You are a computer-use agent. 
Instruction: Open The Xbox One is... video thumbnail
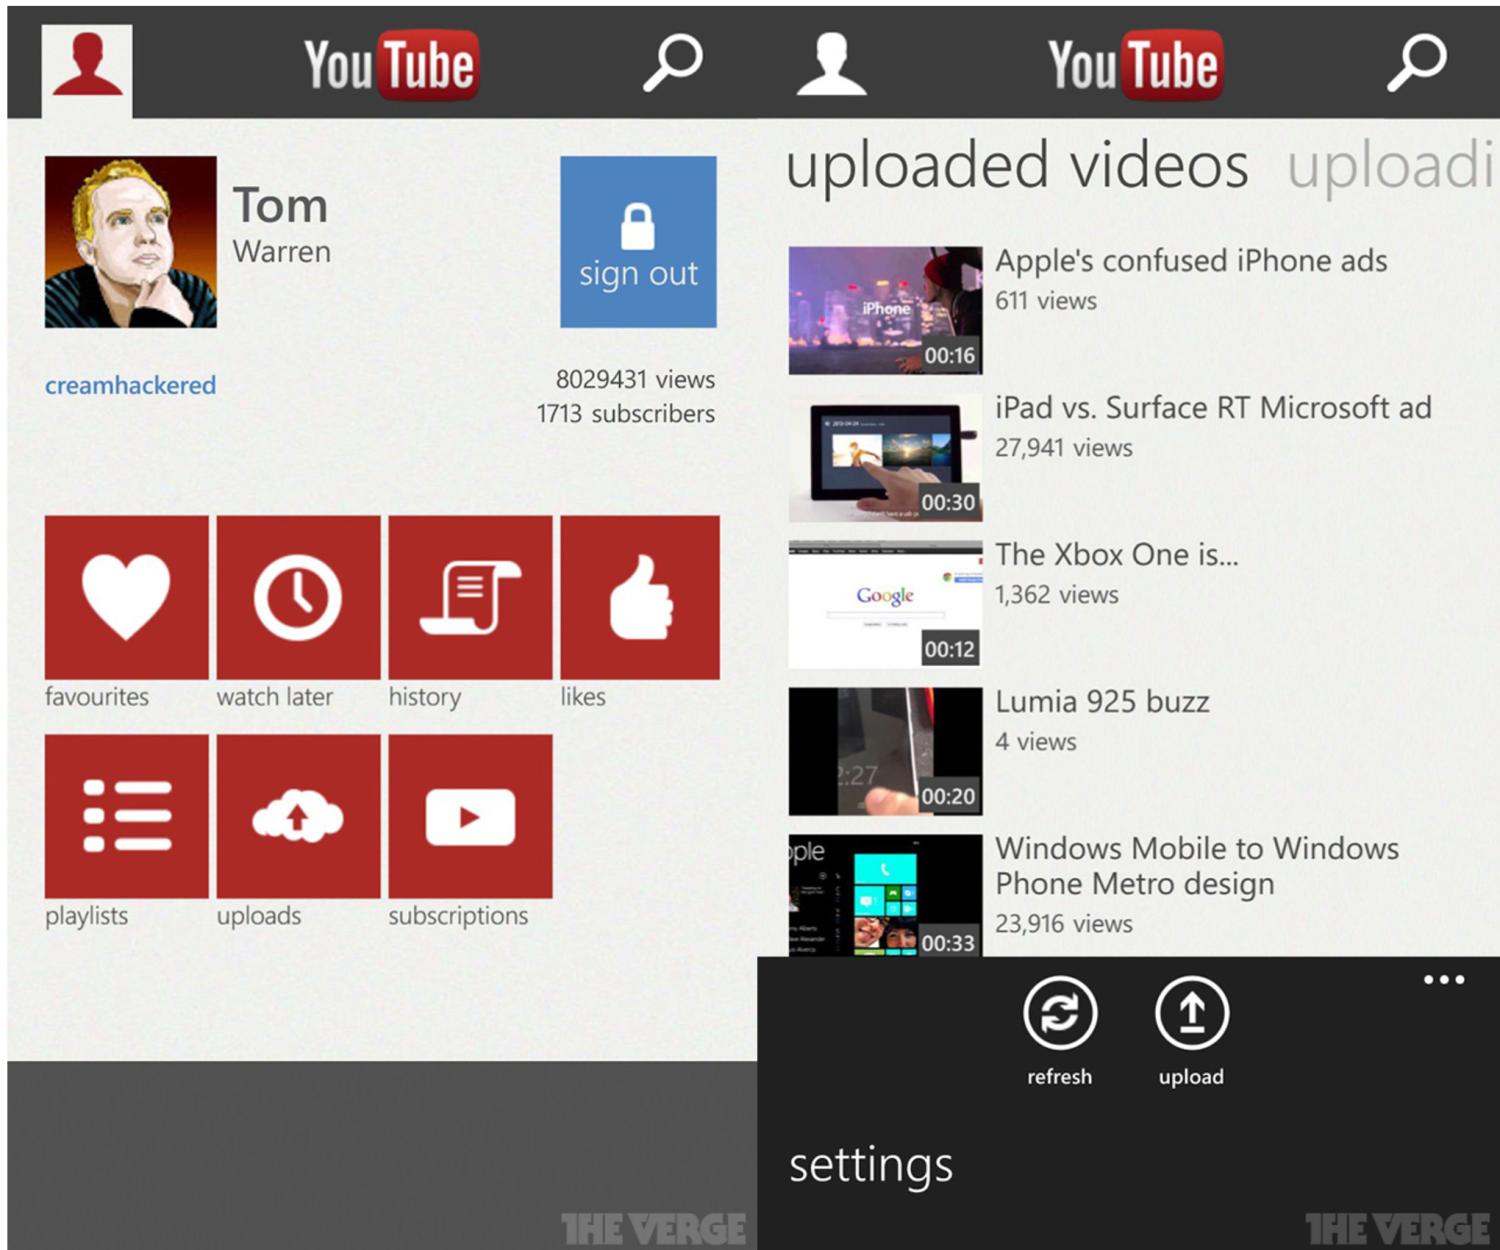coord(885,604)
